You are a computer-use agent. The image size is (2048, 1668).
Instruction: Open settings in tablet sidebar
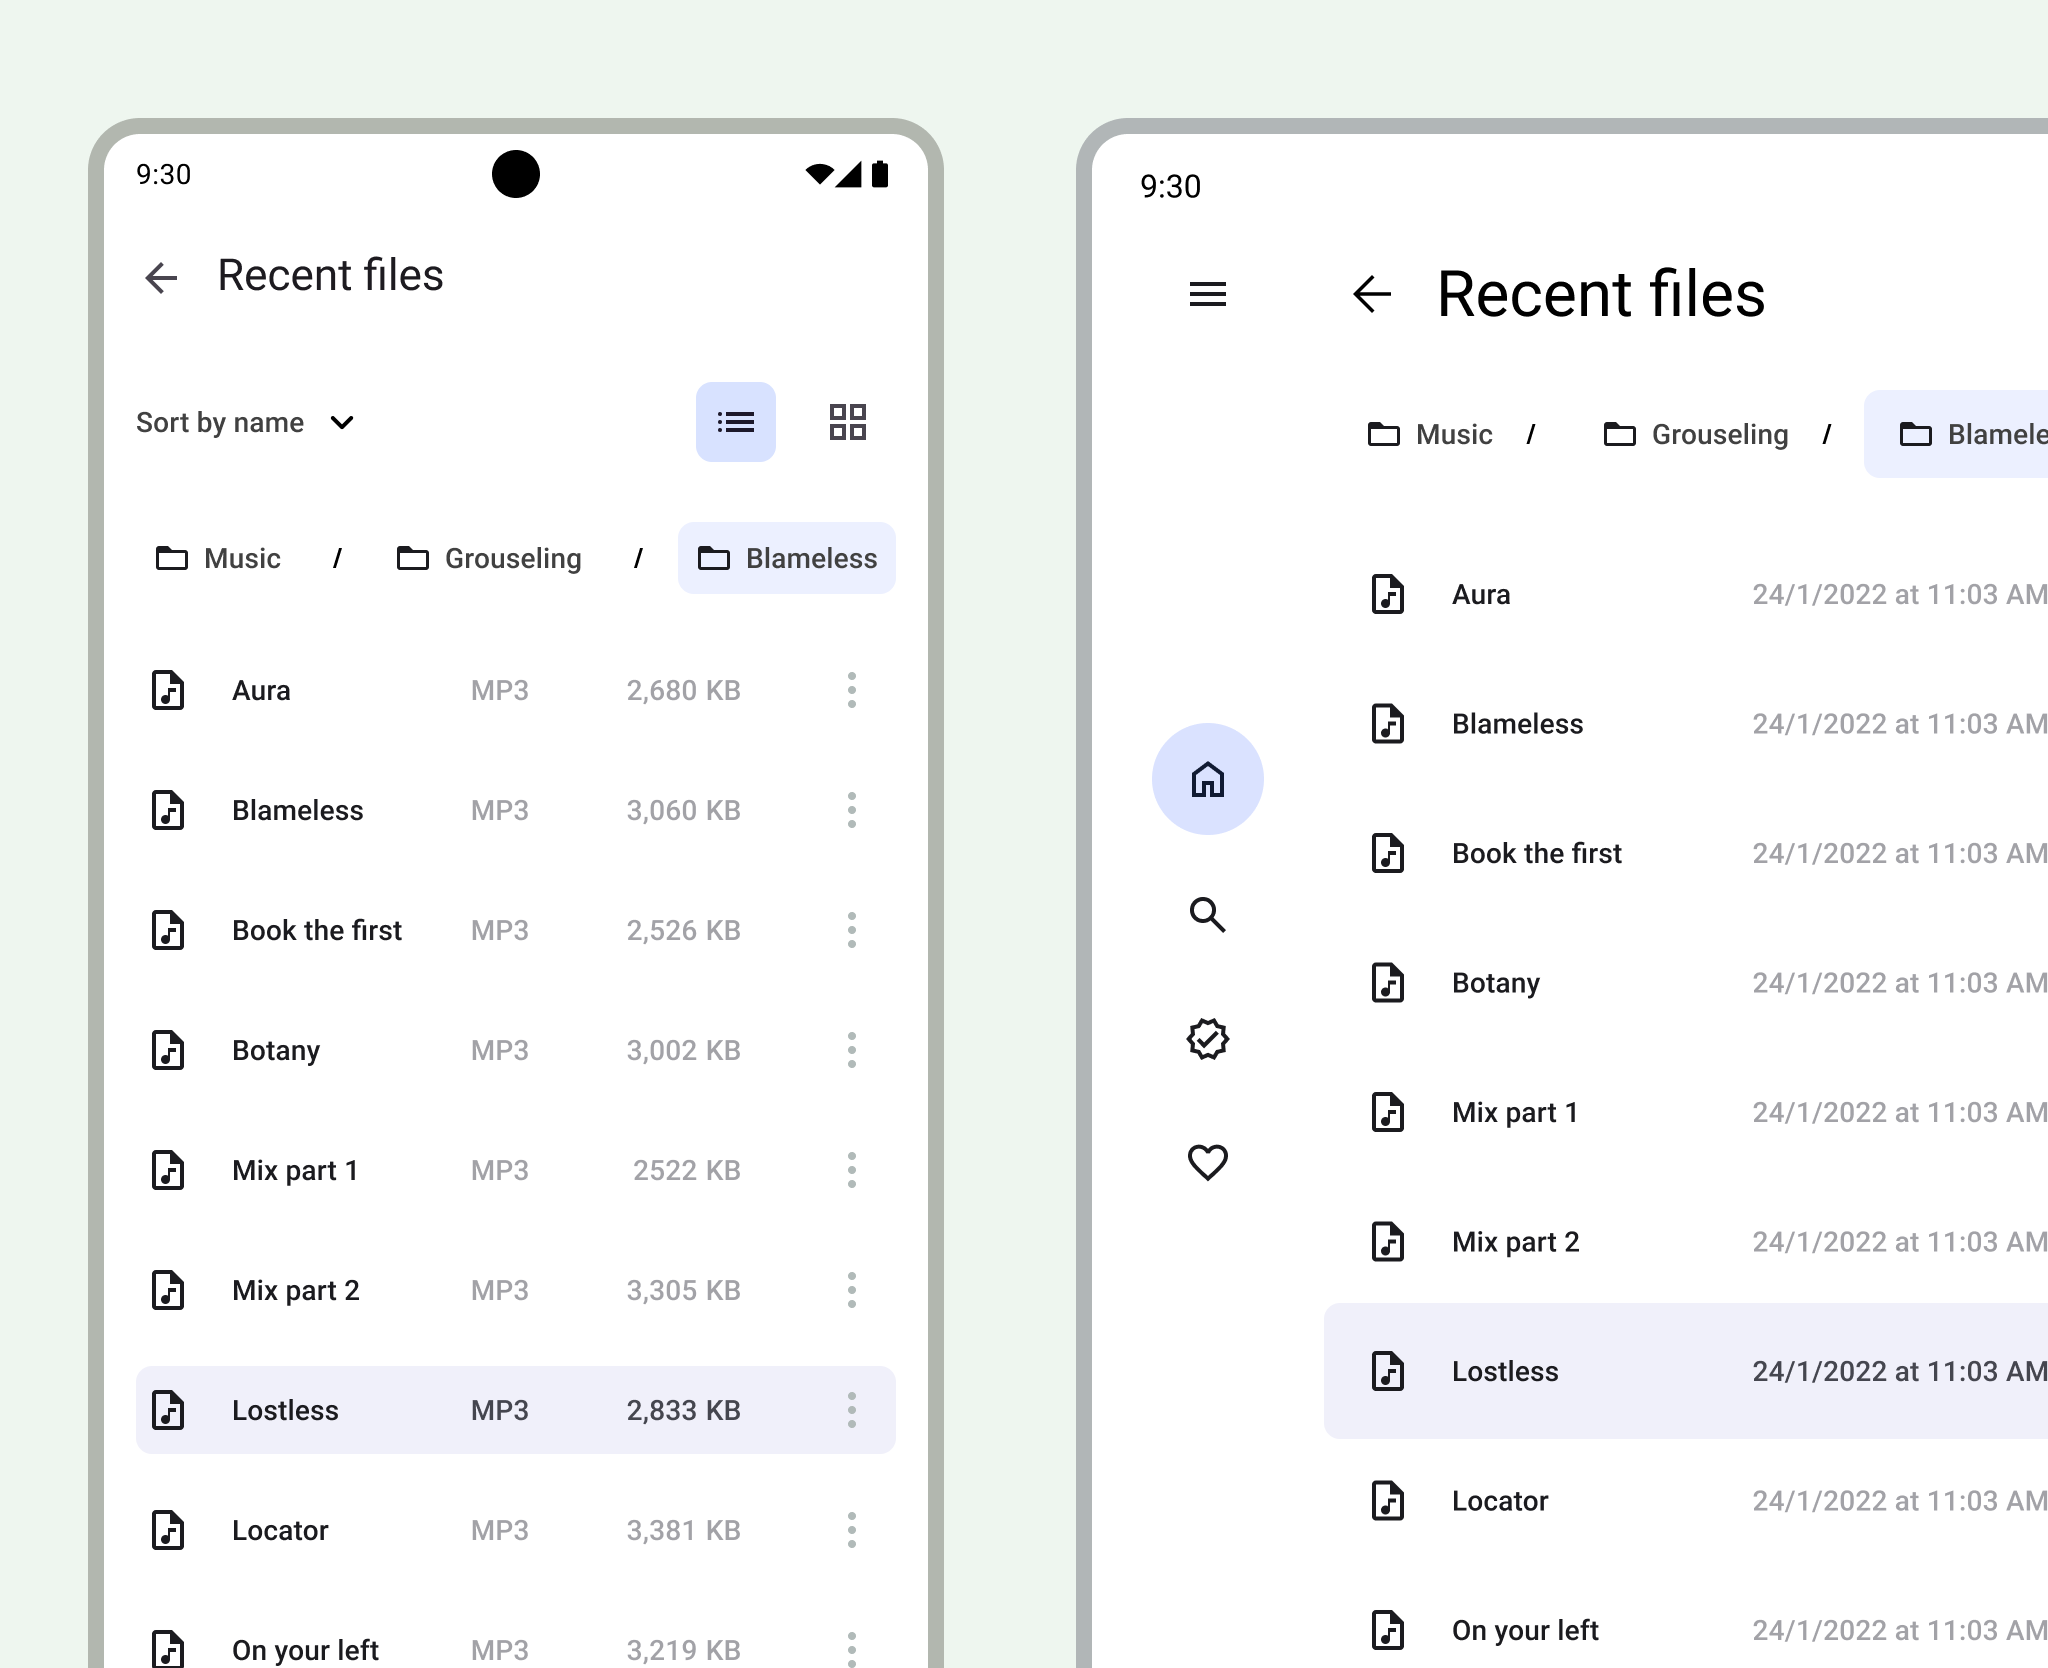click(1208, 1039)
